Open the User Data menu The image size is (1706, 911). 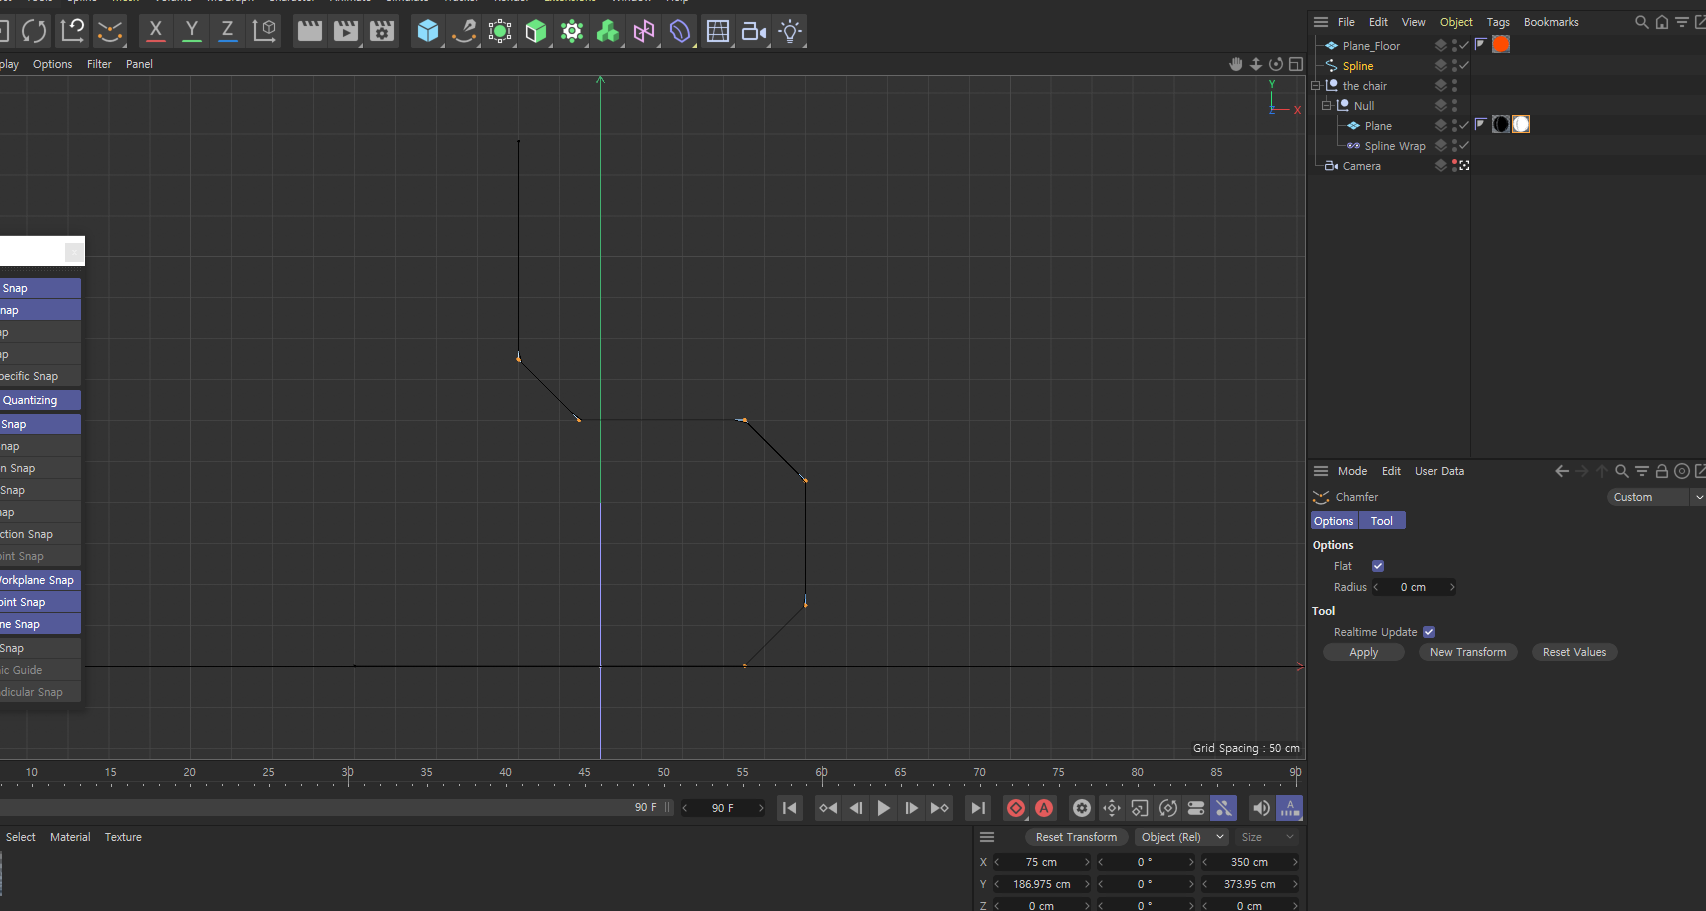(x=1439, y=471)
